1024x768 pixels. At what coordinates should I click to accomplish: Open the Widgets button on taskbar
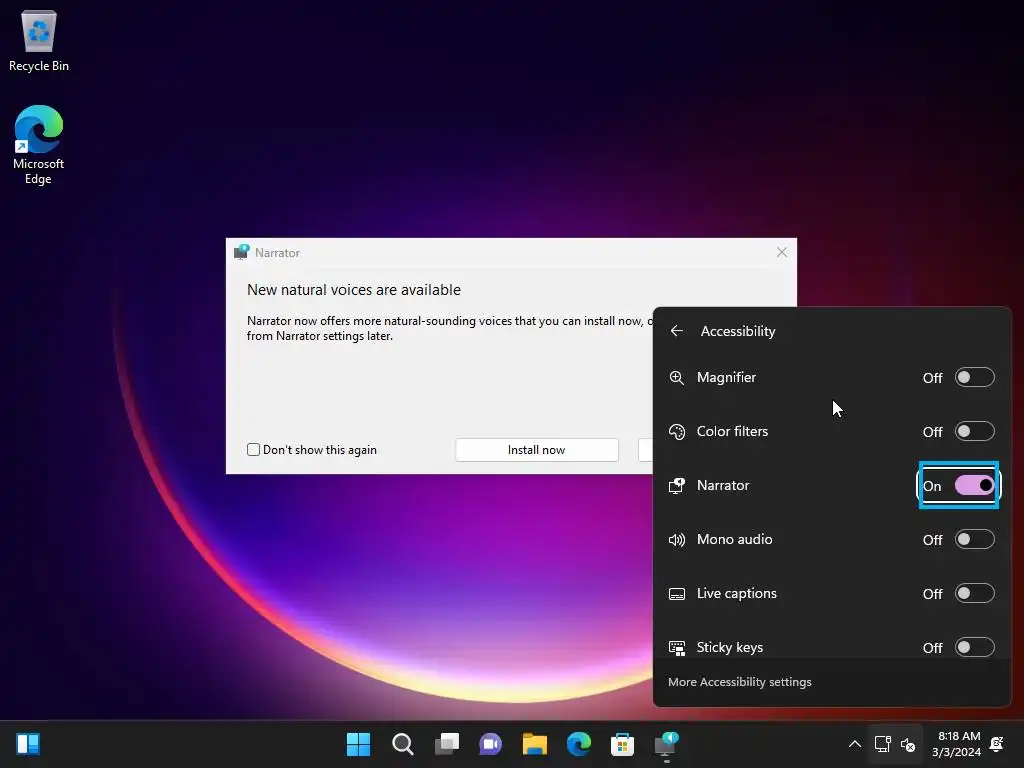pyautogui.click(x=28, y=744)
